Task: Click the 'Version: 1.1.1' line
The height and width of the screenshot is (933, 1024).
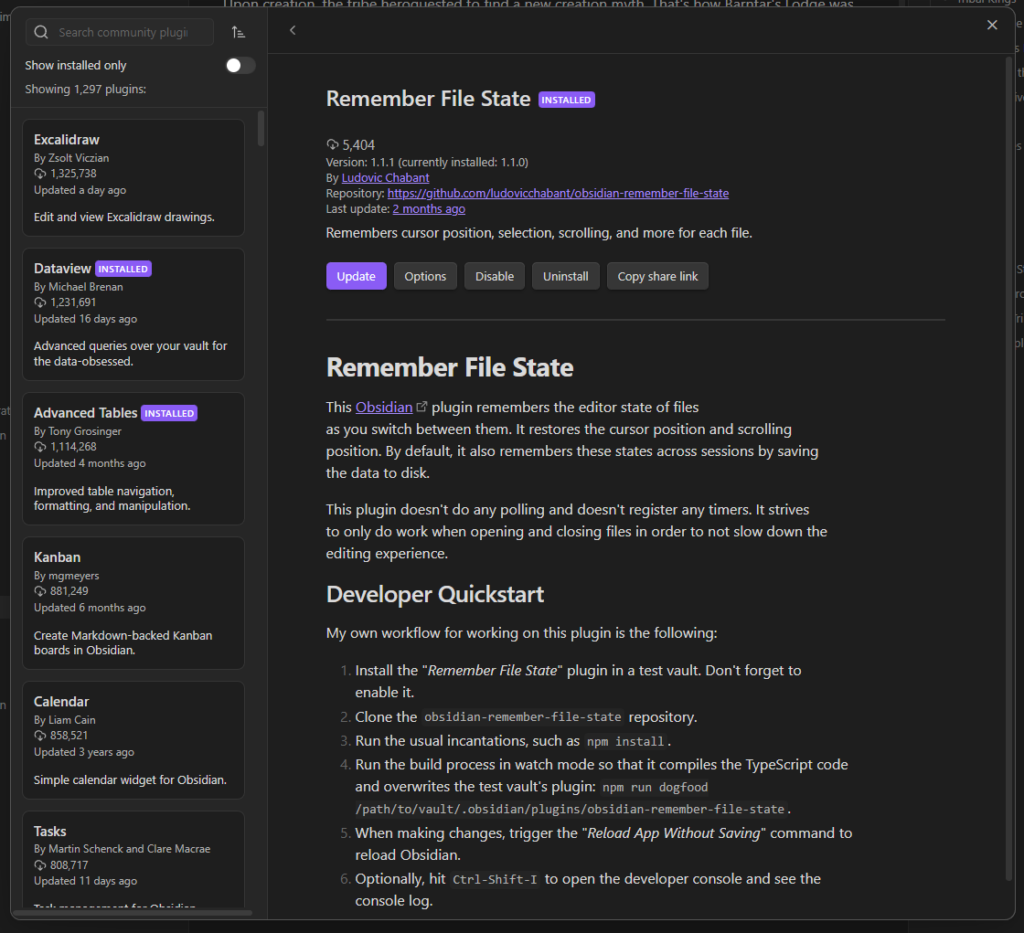Action: 427,162
